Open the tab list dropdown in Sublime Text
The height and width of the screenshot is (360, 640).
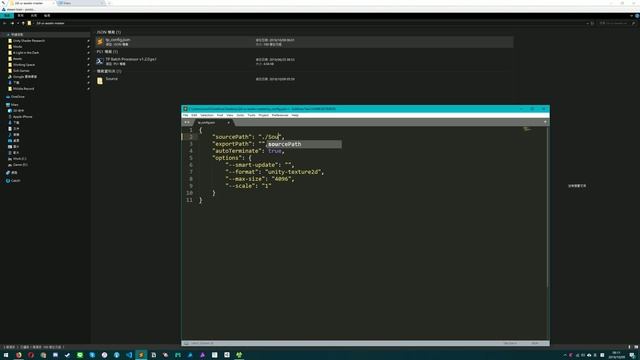(545, 122)
